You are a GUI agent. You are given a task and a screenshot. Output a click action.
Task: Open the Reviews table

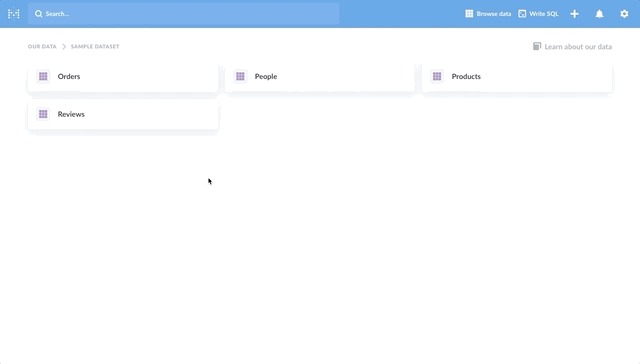pyautogui.click(x=123, y=114)
